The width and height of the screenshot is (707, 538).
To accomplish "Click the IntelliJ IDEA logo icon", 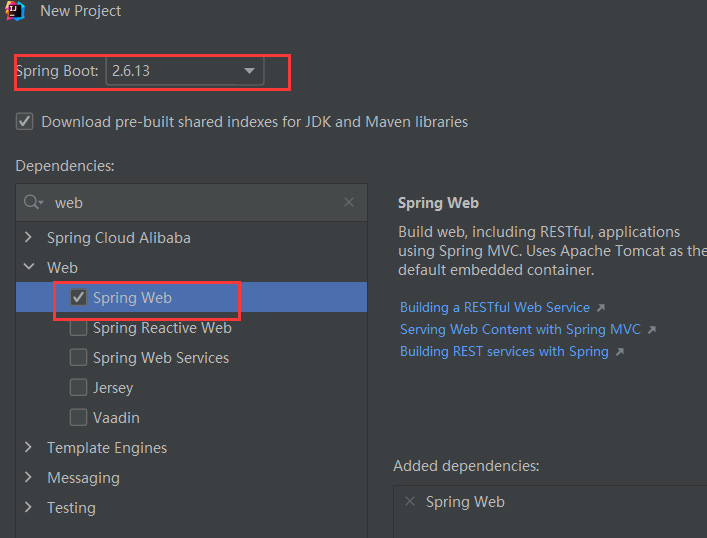I will (x=14, y=10).
